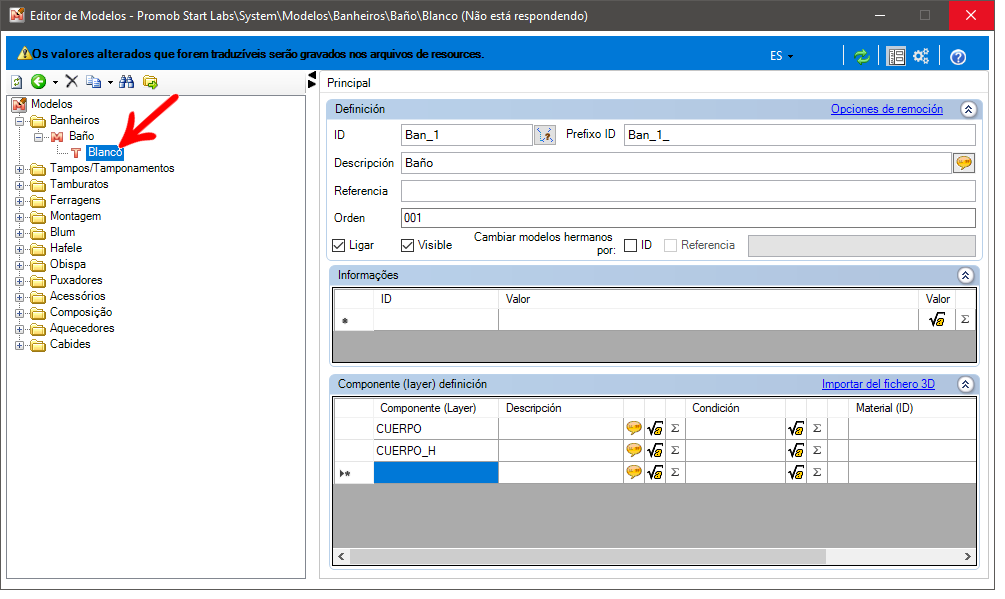Open the gears settings icon
1005x599 pixels.
pos(921,56)
